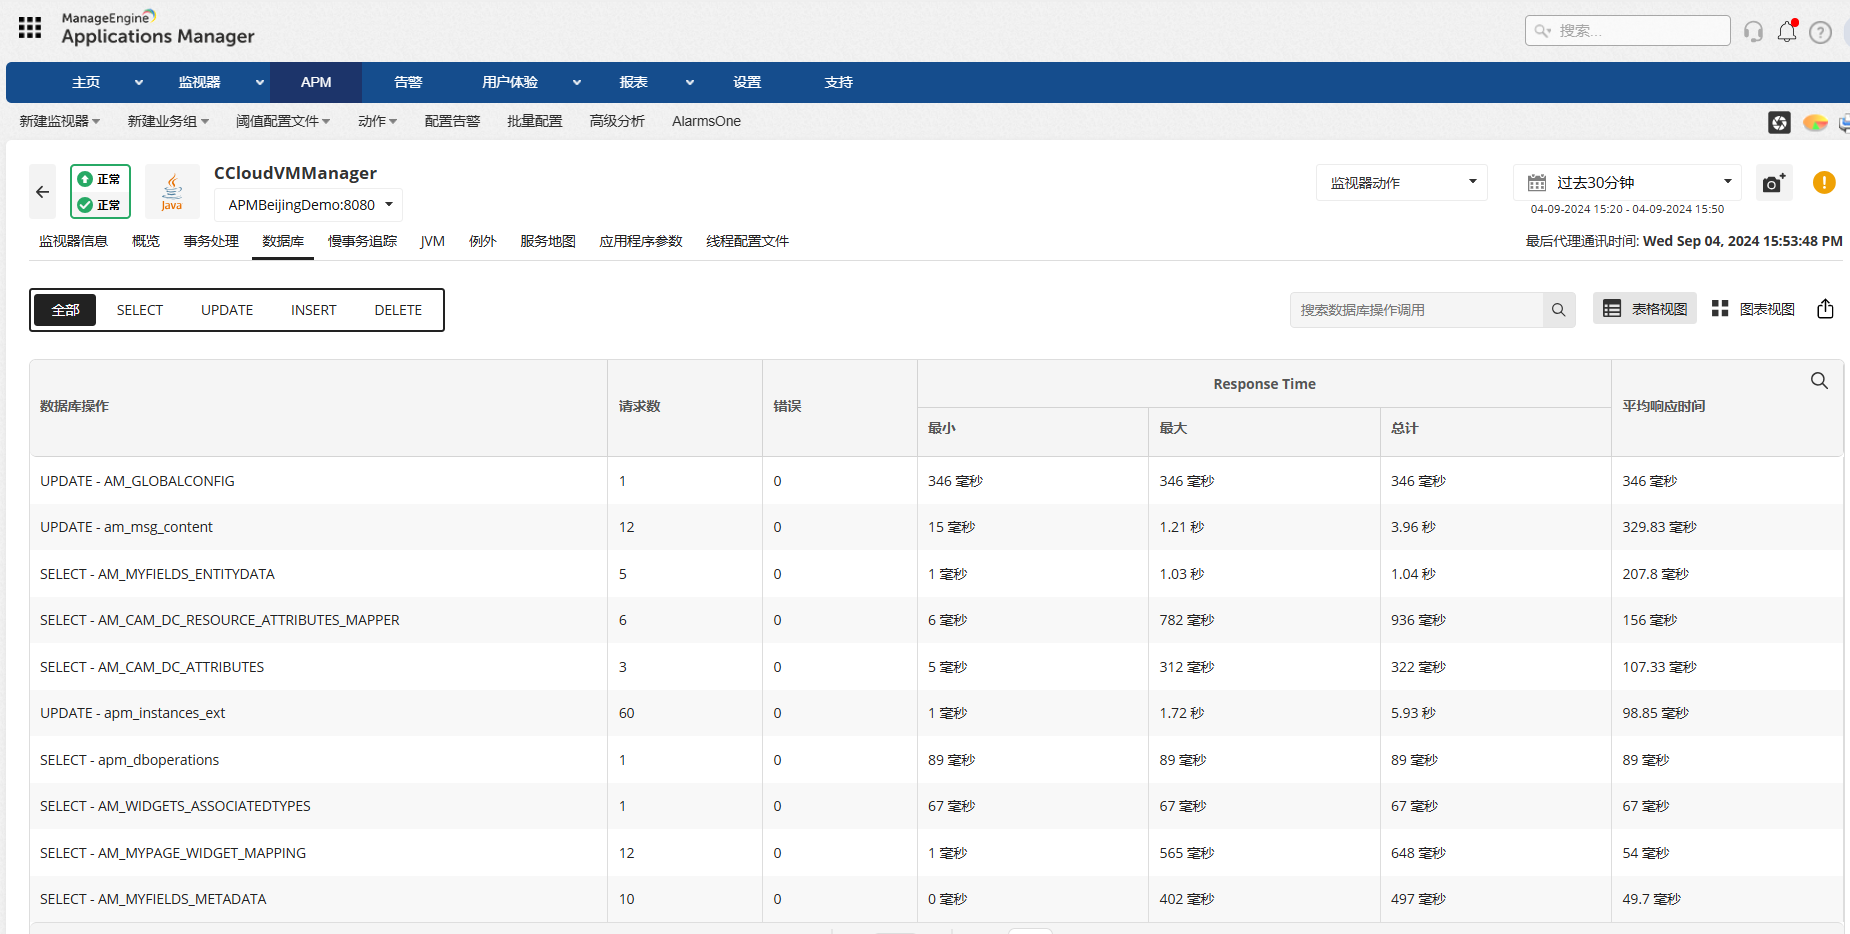The width and height of the screenshot is (1850, 934).
Task: Open the AlarmsOne link
Action: [706, 121]
